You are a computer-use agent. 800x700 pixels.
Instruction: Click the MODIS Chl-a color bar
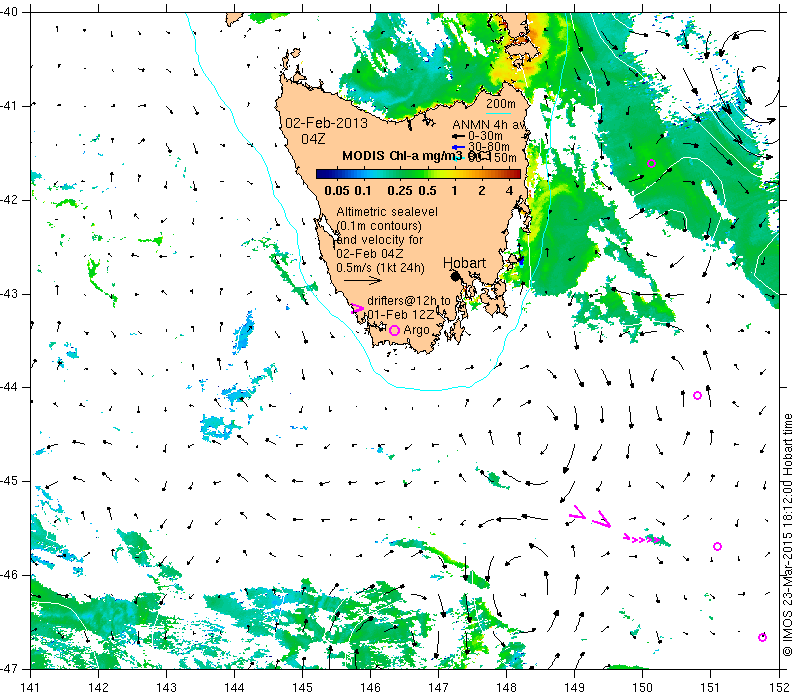(418, 174)
